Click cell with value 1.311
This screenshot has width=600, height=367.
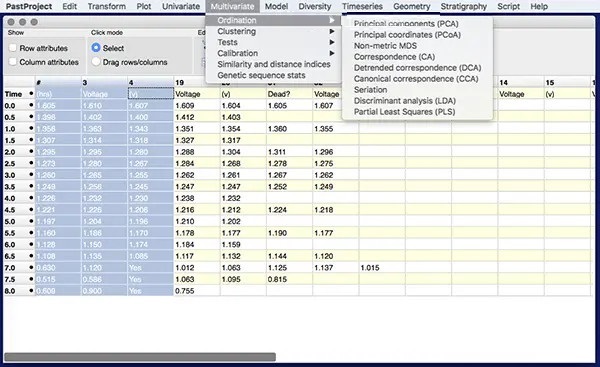289,152
